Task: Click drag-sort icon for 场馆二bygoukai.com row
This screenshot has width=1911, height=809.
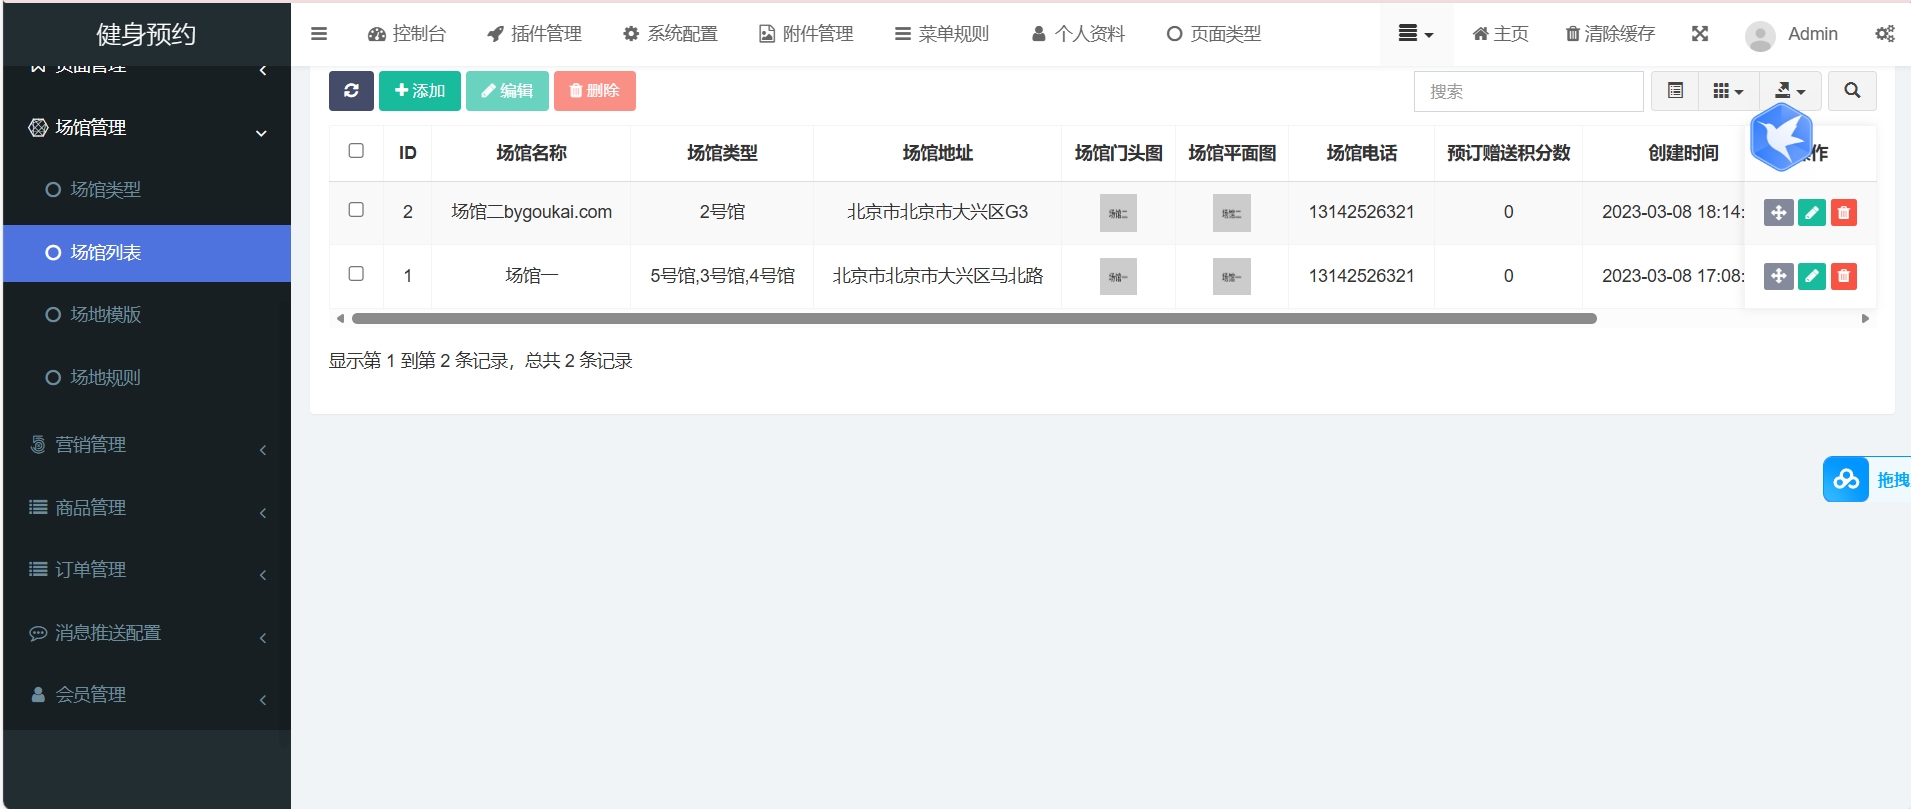Action: click(x=1778, y=213)
